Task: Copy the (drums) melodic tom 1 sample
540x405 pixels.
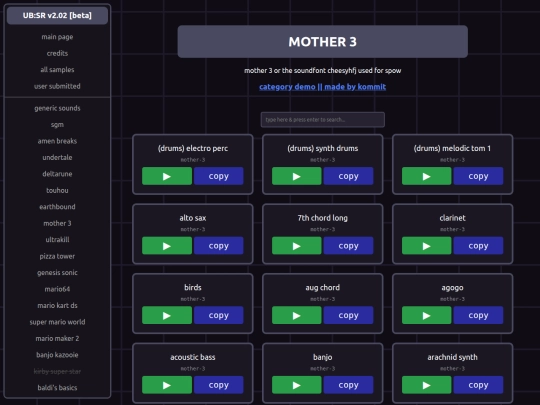Action: (478, 176)
